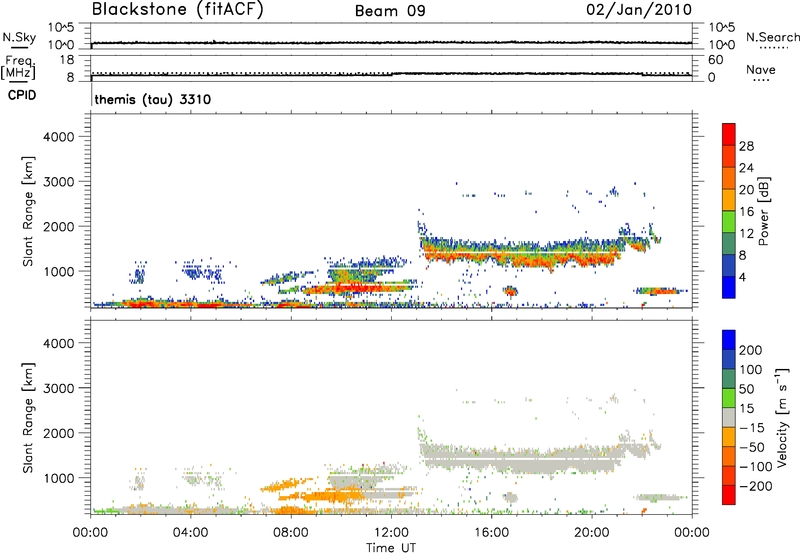
Task: Click the "12" label on the power scale
Action: coord(746,234)
